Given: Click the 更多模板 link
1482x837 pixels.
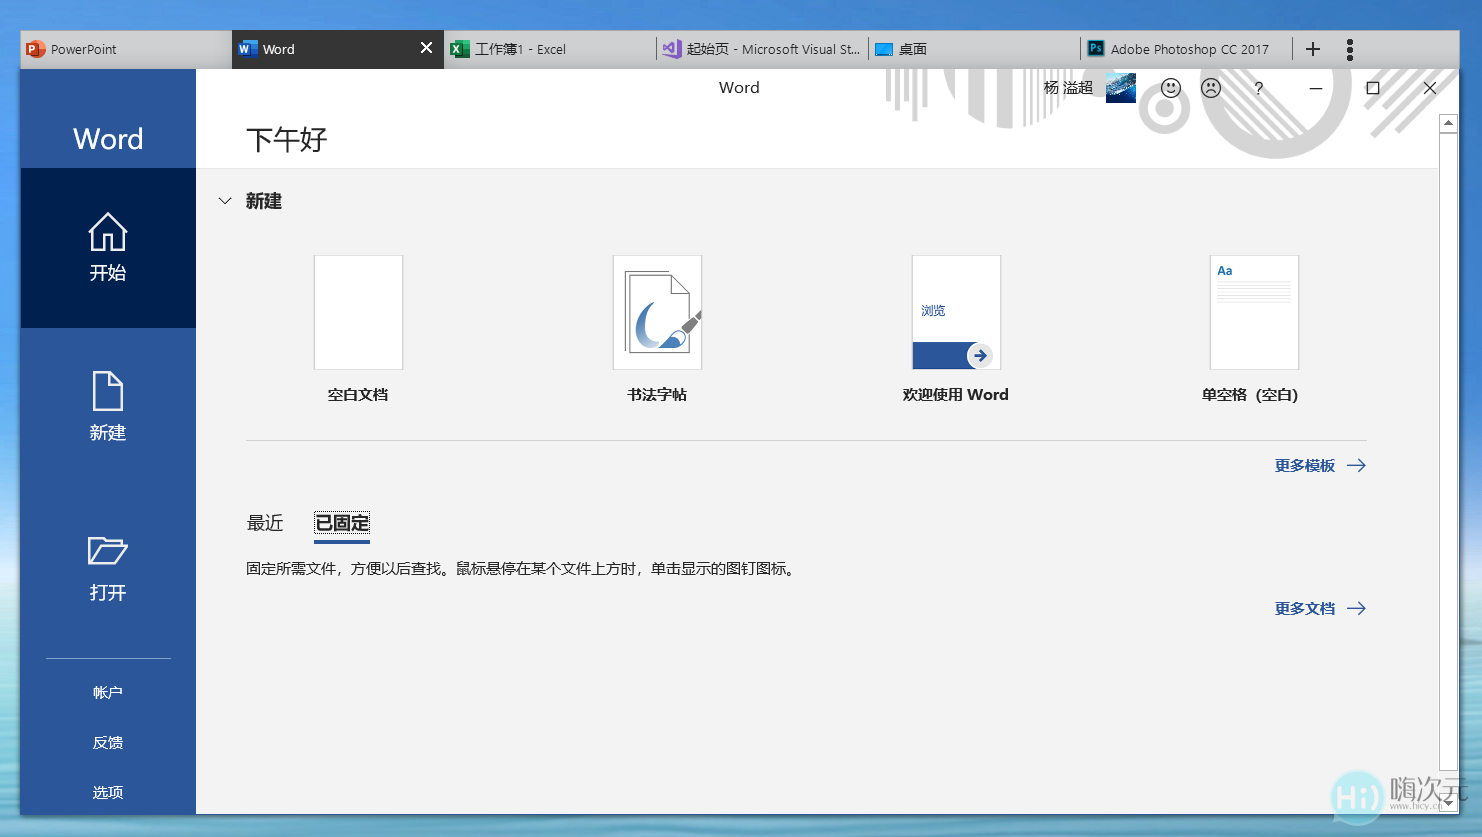Looking at the screenshot, I should pyautogui.click(x=1303, y=465).
